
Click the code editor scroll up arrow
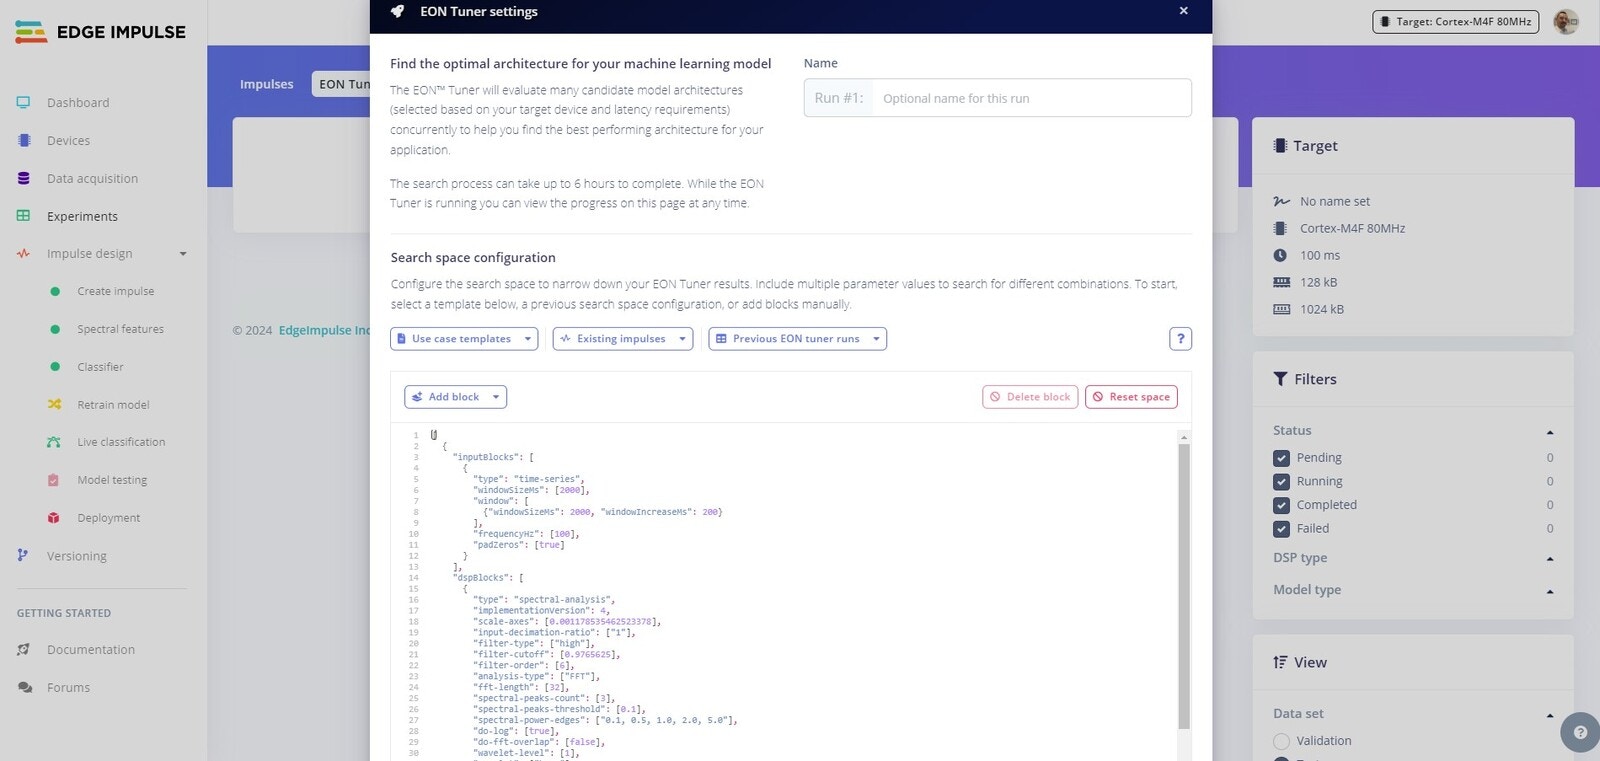tap(1184, 437)
